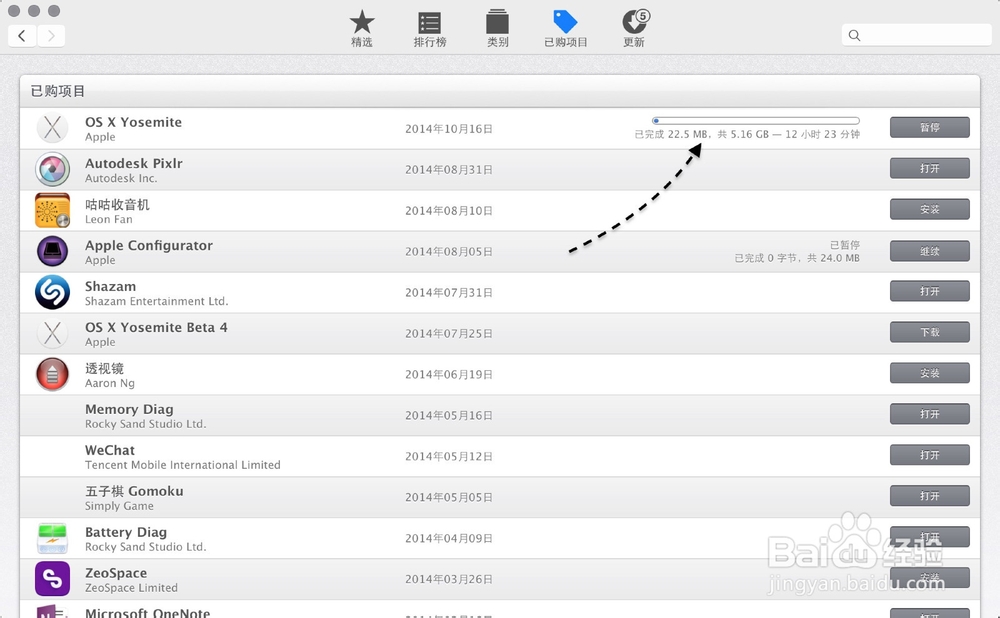Click the ZeoSpace title
This screenshot has height=618, width=1000.
(116, 573)
